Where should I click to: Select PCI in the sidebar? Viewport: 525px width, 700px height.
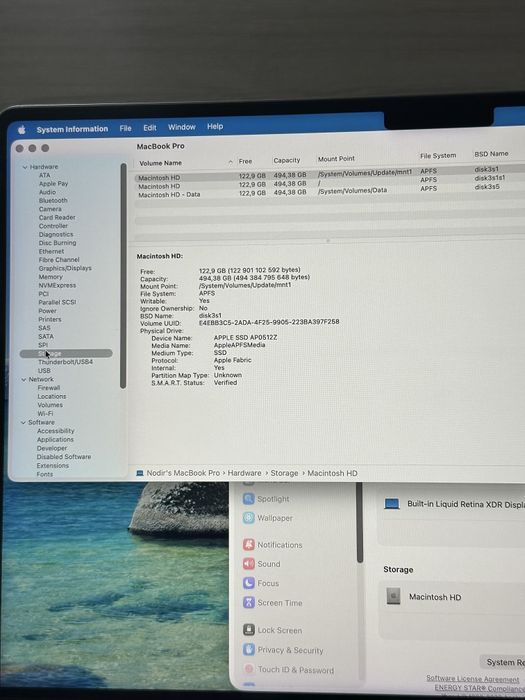(43, 294)
